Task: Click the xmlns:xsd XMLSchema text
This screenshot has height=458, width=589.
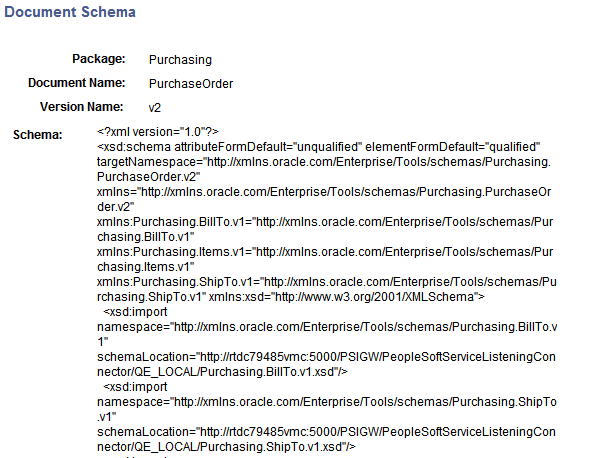Action: [347, 297]
